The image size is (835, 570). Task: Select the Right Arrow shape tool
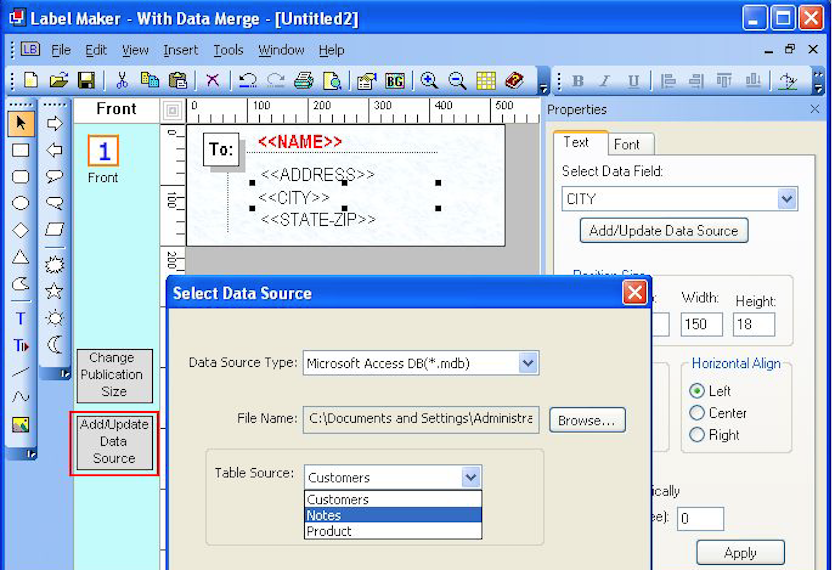click(54, 123)
